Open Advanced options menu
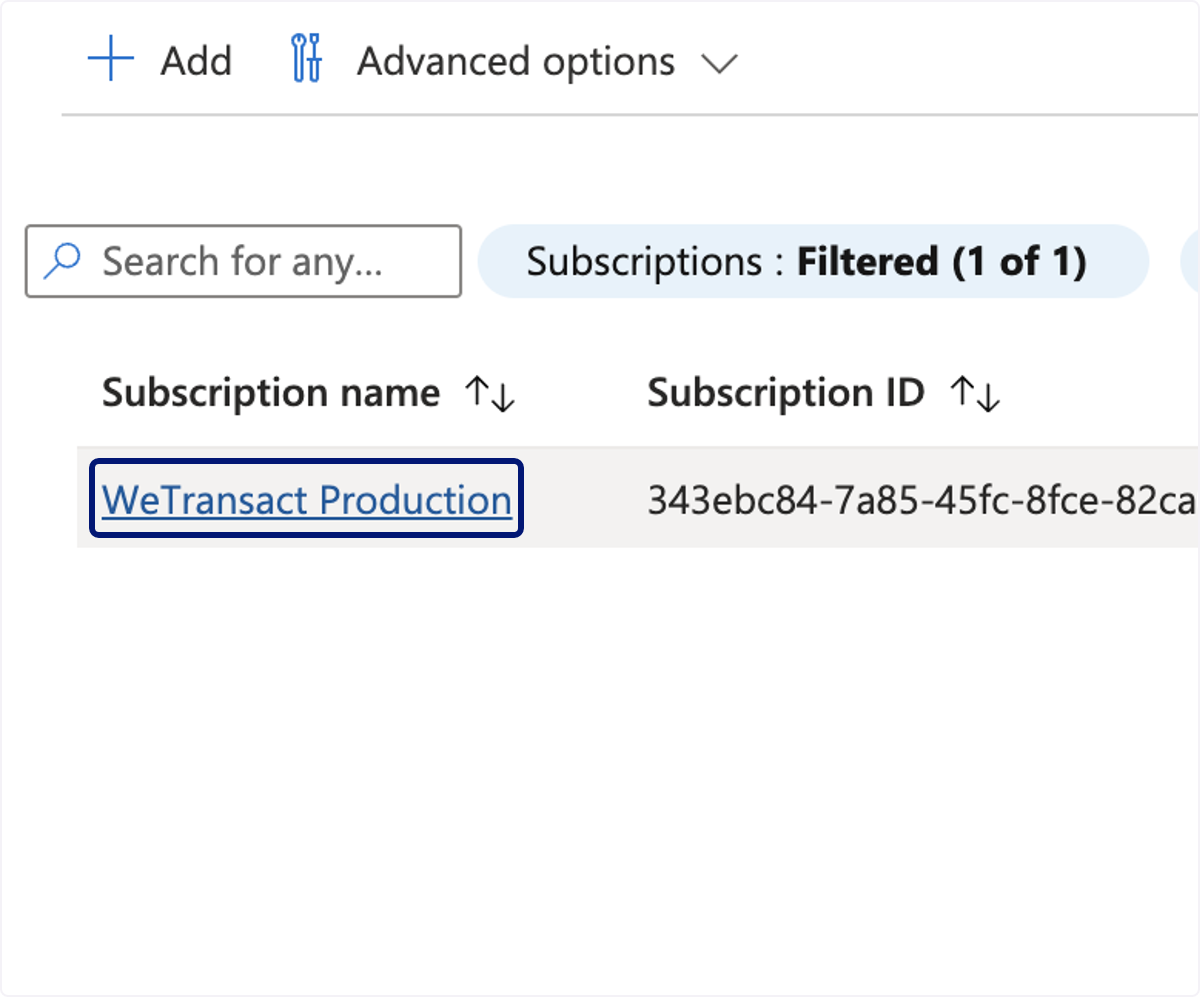The height and width of the screenshot is (997, 1200). [515, 62]
